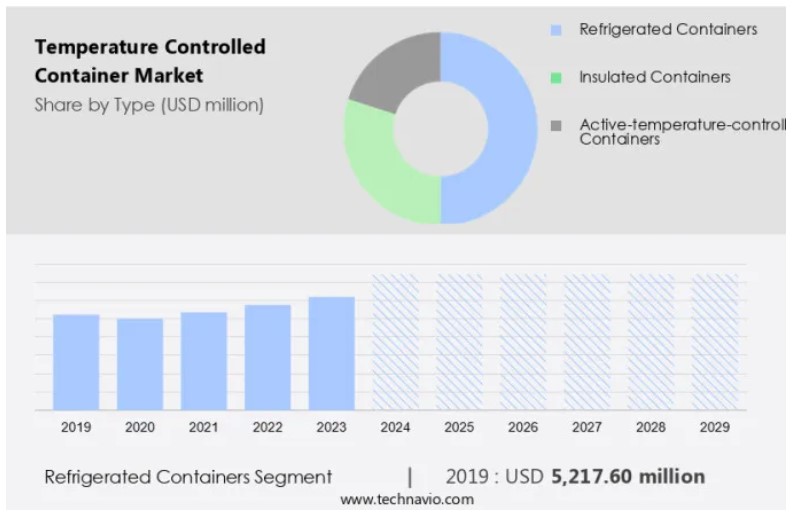Click the hatched 2024 forecast bar
Viewport: 799px width, 526px height.
click(x=395, y=342)
